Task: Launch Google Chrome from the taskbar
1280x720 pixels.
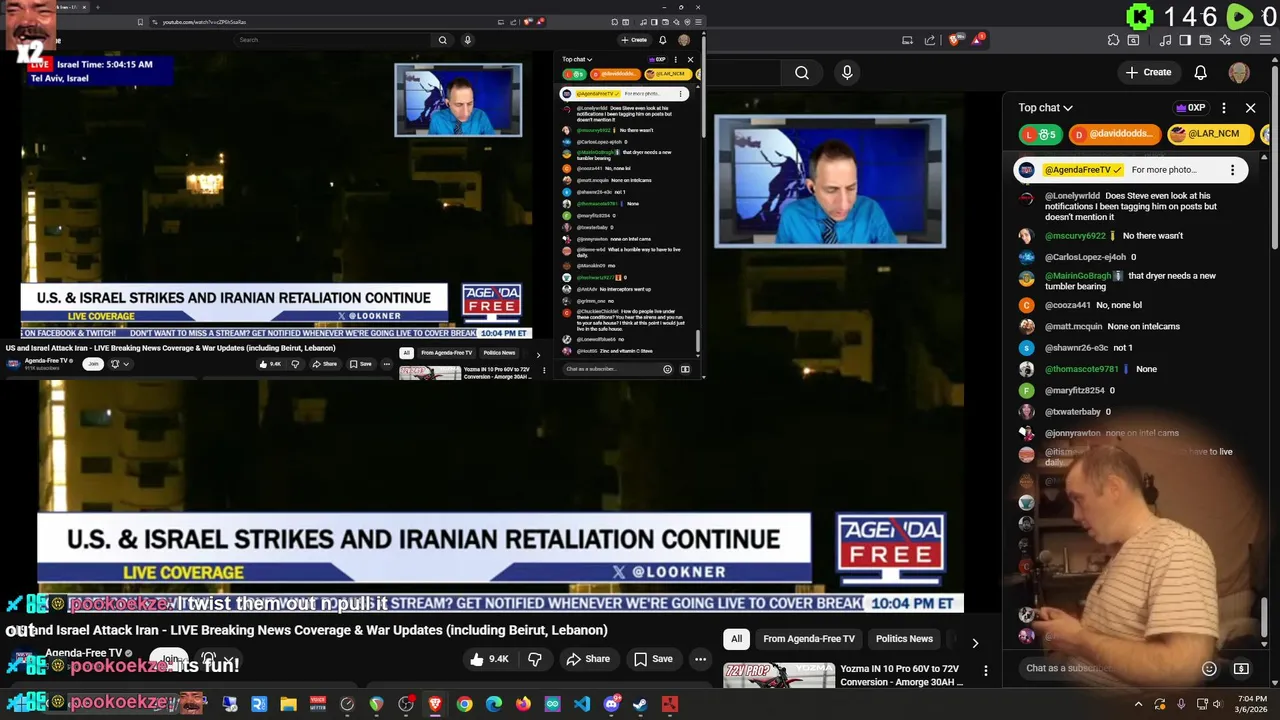Action: coord(464,704)
